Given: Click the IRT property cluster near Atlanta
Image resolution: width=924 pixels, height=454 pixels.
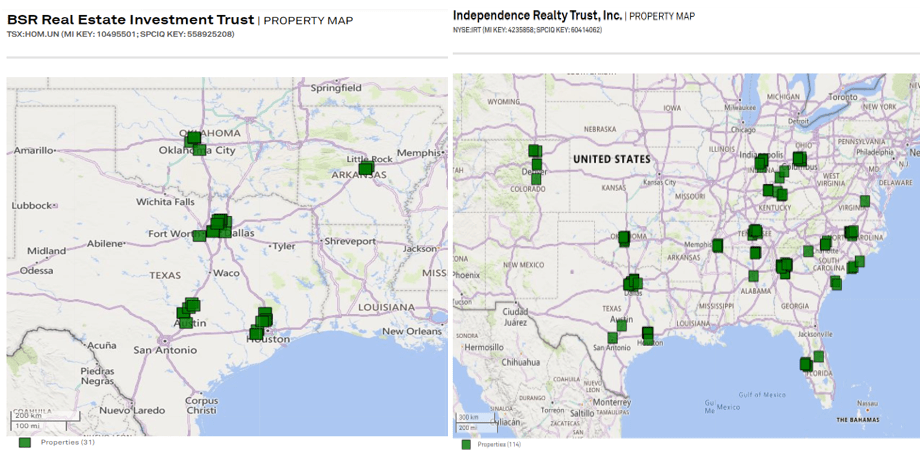Looking at the screenshot, I should coord(784,268).
